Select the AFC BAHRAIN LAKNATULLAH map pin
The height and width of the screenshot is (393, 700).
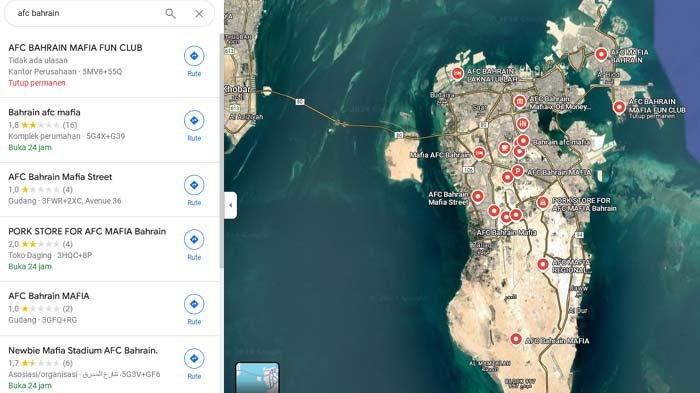pyautogui.click(x=457, y=73)
